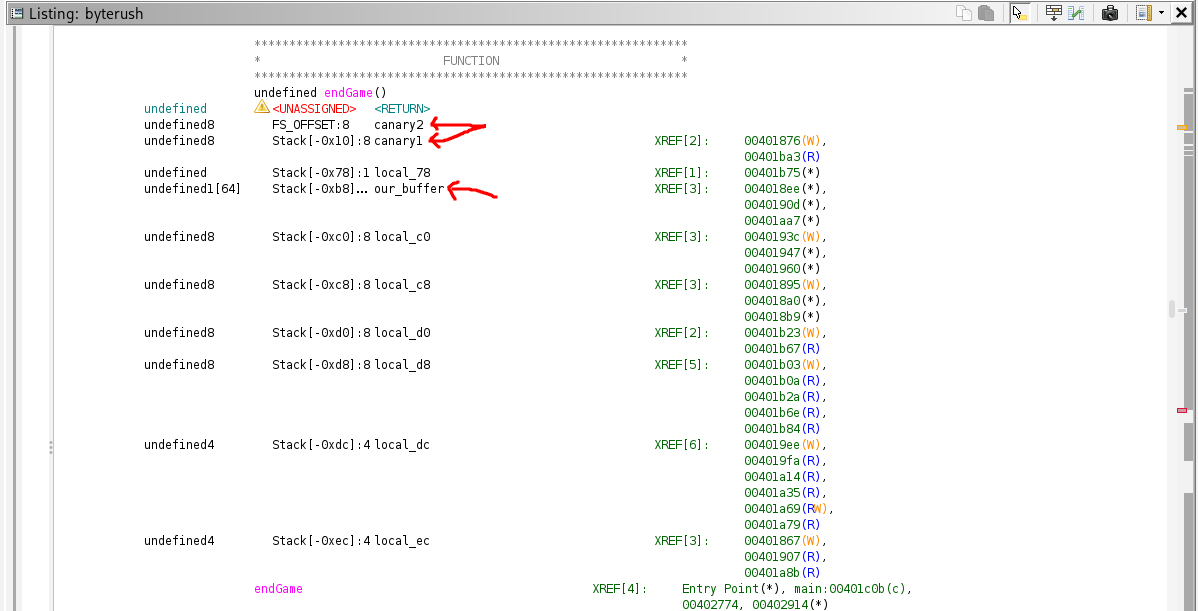1198x611 pixels.
Task: Click the warning triangle beside UNASSIGNED
Action: pos(259,108)
